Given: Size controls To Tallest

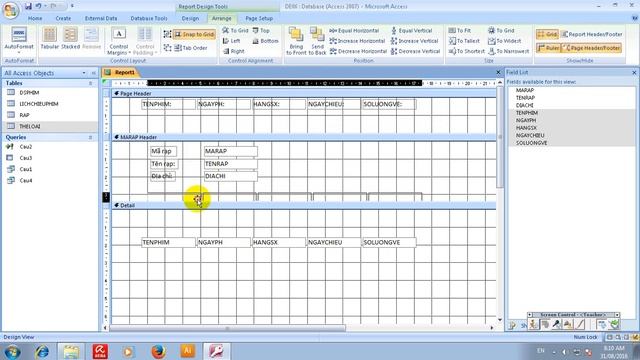Looking at the screenshot, I should [464, 41].
